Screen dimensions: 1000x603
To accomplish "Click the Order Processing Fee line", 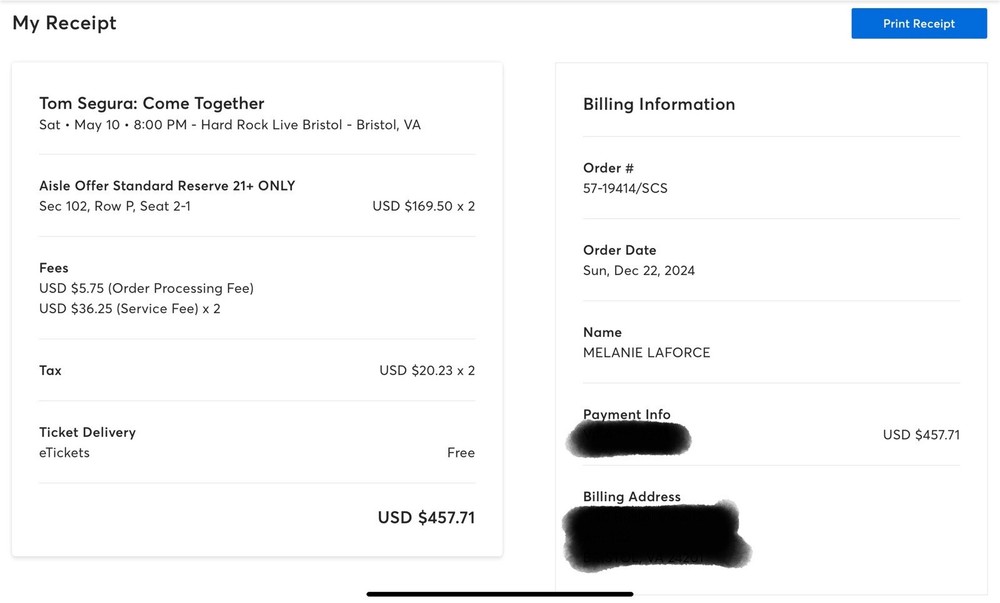I will (145, 288).
